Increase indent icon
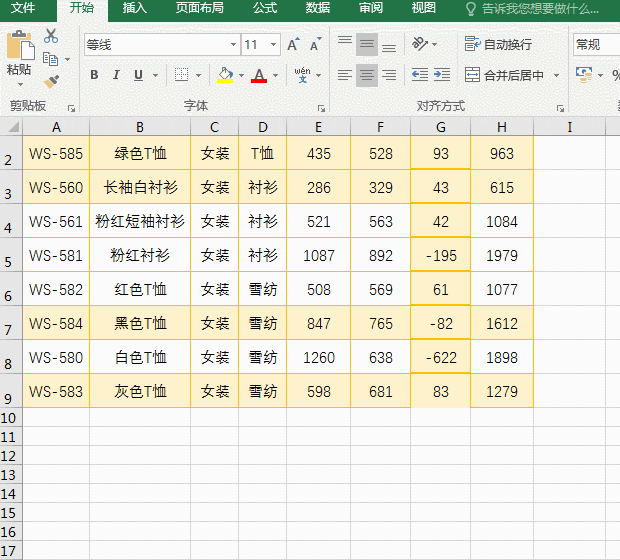 pyautogui.click(x=442, y=74)
